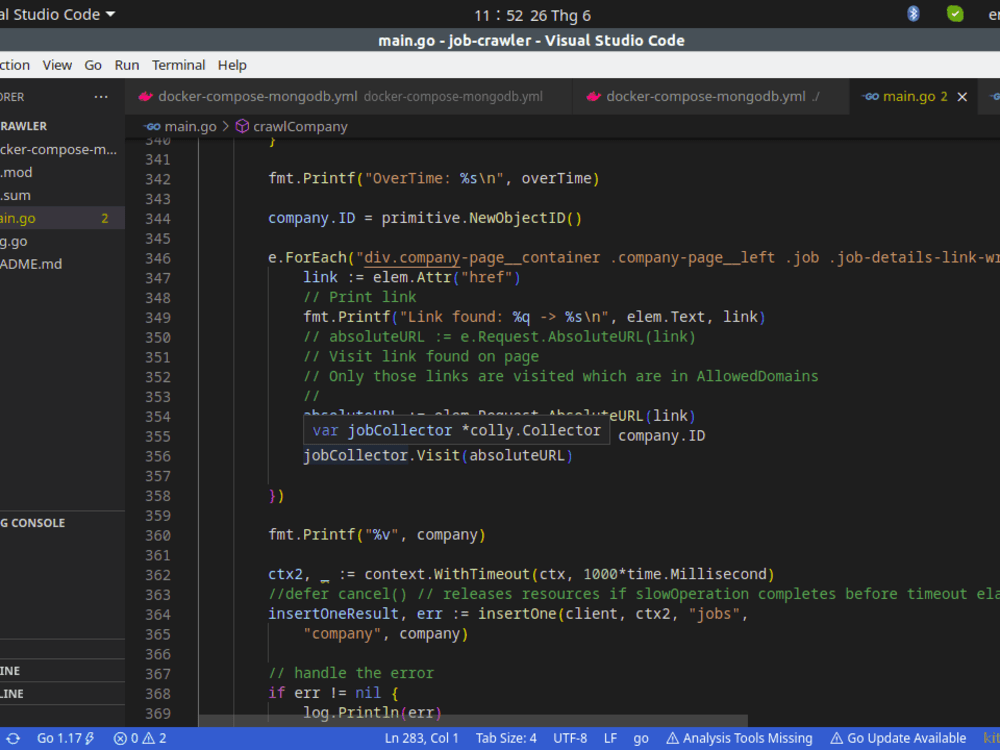The height and width of the screenshot is (750, 1000).
Task: Click Go Update Available notice
Action: point(898,739)
